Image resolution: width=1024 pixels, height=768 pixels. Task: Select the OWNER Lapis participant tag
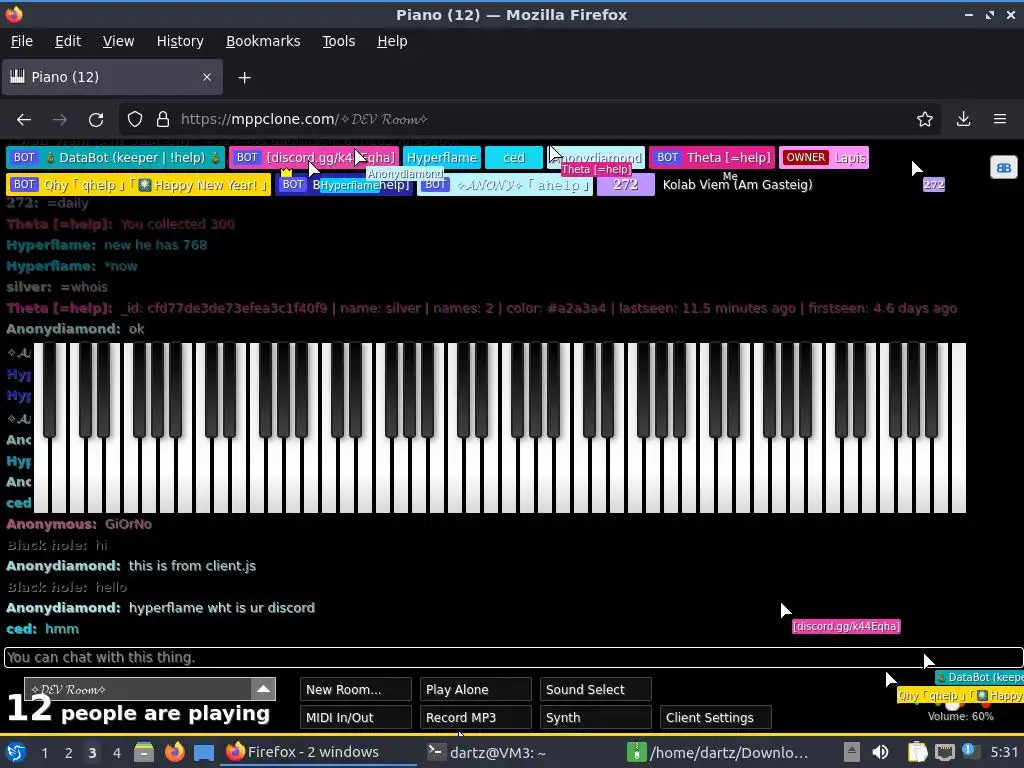[x=824, y=157]
